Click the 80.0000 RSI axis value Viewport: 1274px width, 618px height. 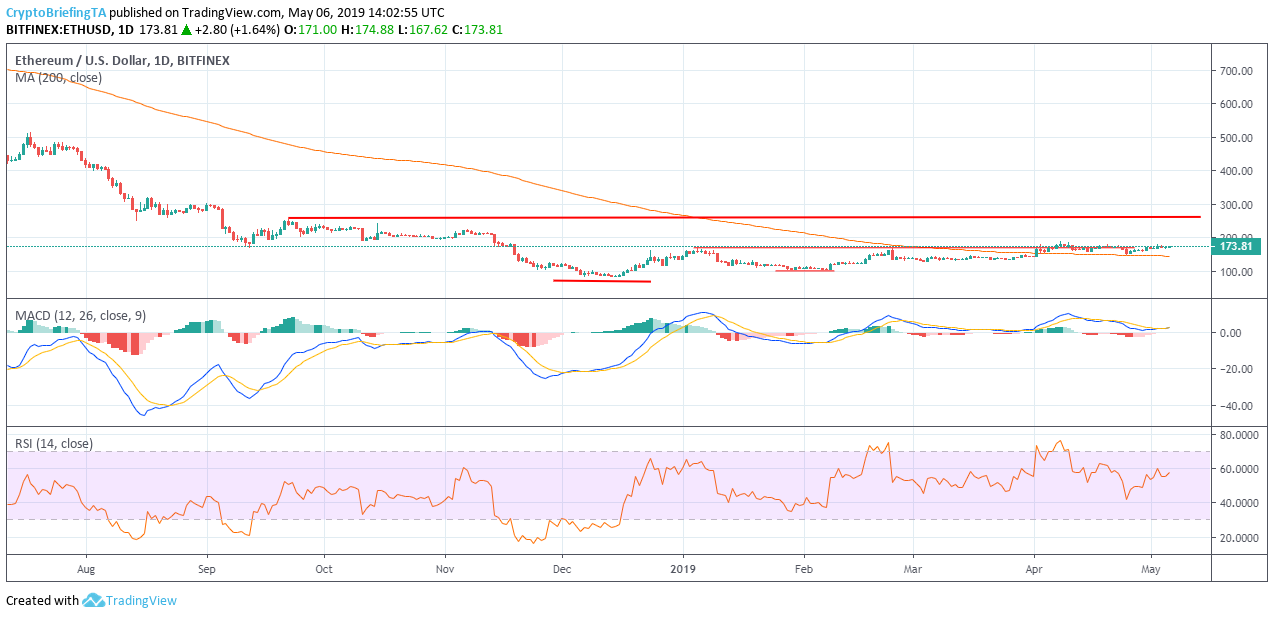coord(1237,435)
